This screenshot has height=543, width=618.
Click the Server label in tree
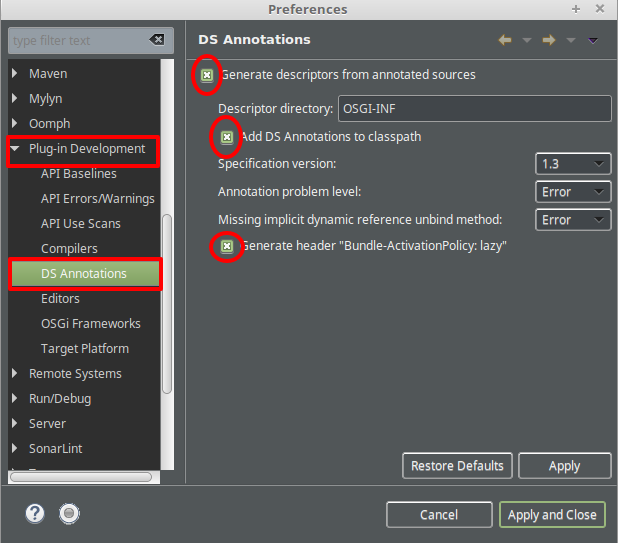tap(47, 424)
